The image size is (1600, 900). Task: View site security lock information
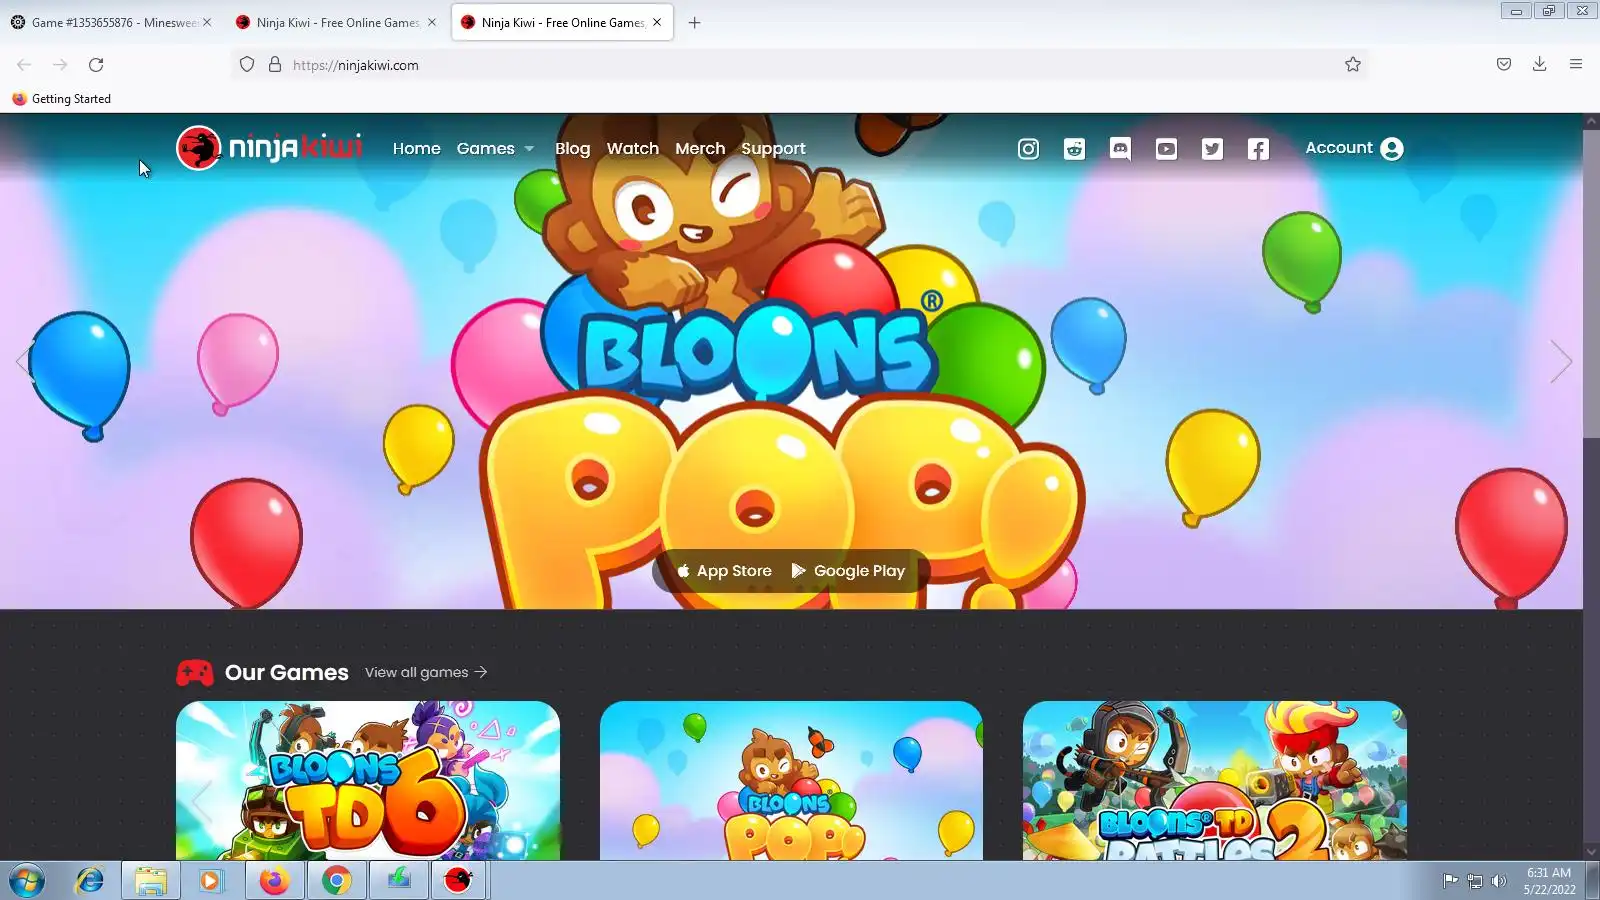(x=275, y=65)
